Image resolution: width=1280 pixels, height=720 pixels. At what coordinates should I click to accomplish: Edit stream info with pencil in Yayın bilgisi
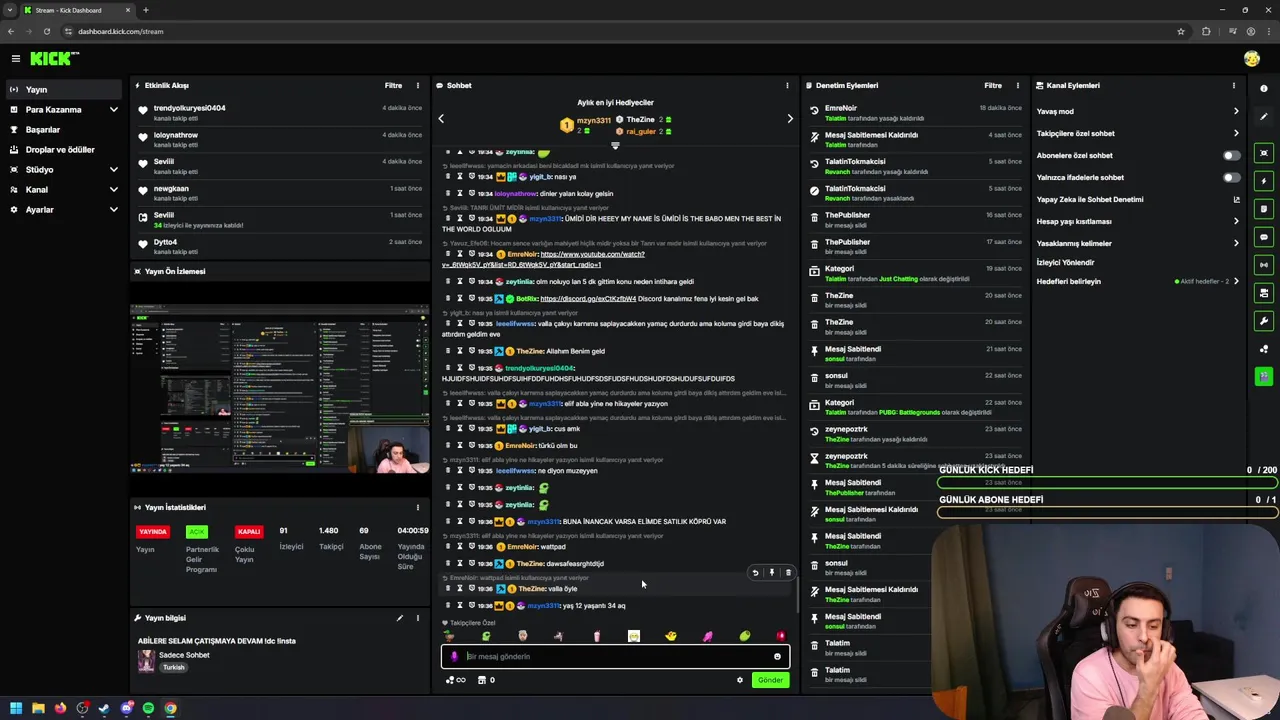click(399, 618)
